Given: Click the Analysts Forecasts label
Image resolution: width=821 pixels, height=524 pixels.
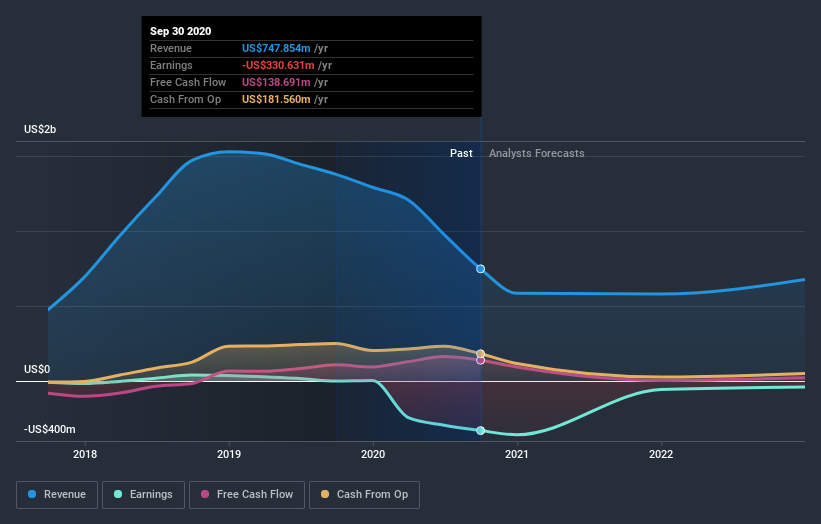Looking at the screenshot, I should (x=537, y=153).
